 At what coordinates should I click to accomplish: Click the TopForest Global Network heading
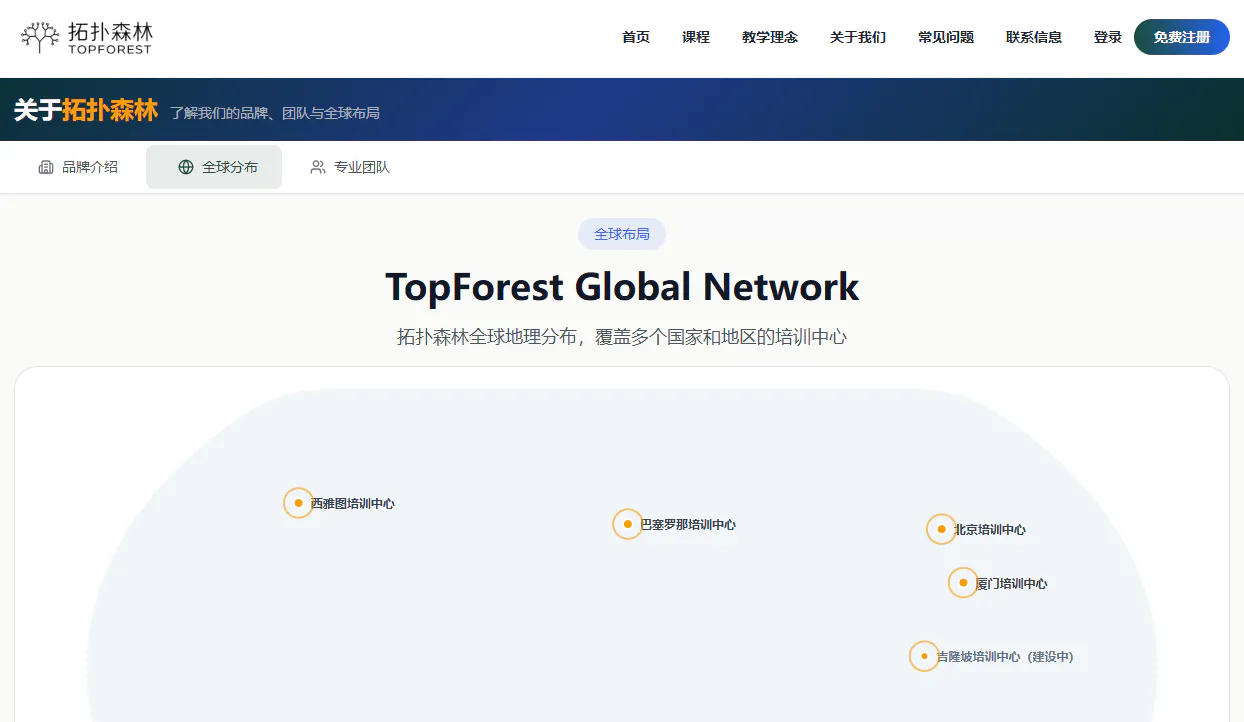point(622,287)
